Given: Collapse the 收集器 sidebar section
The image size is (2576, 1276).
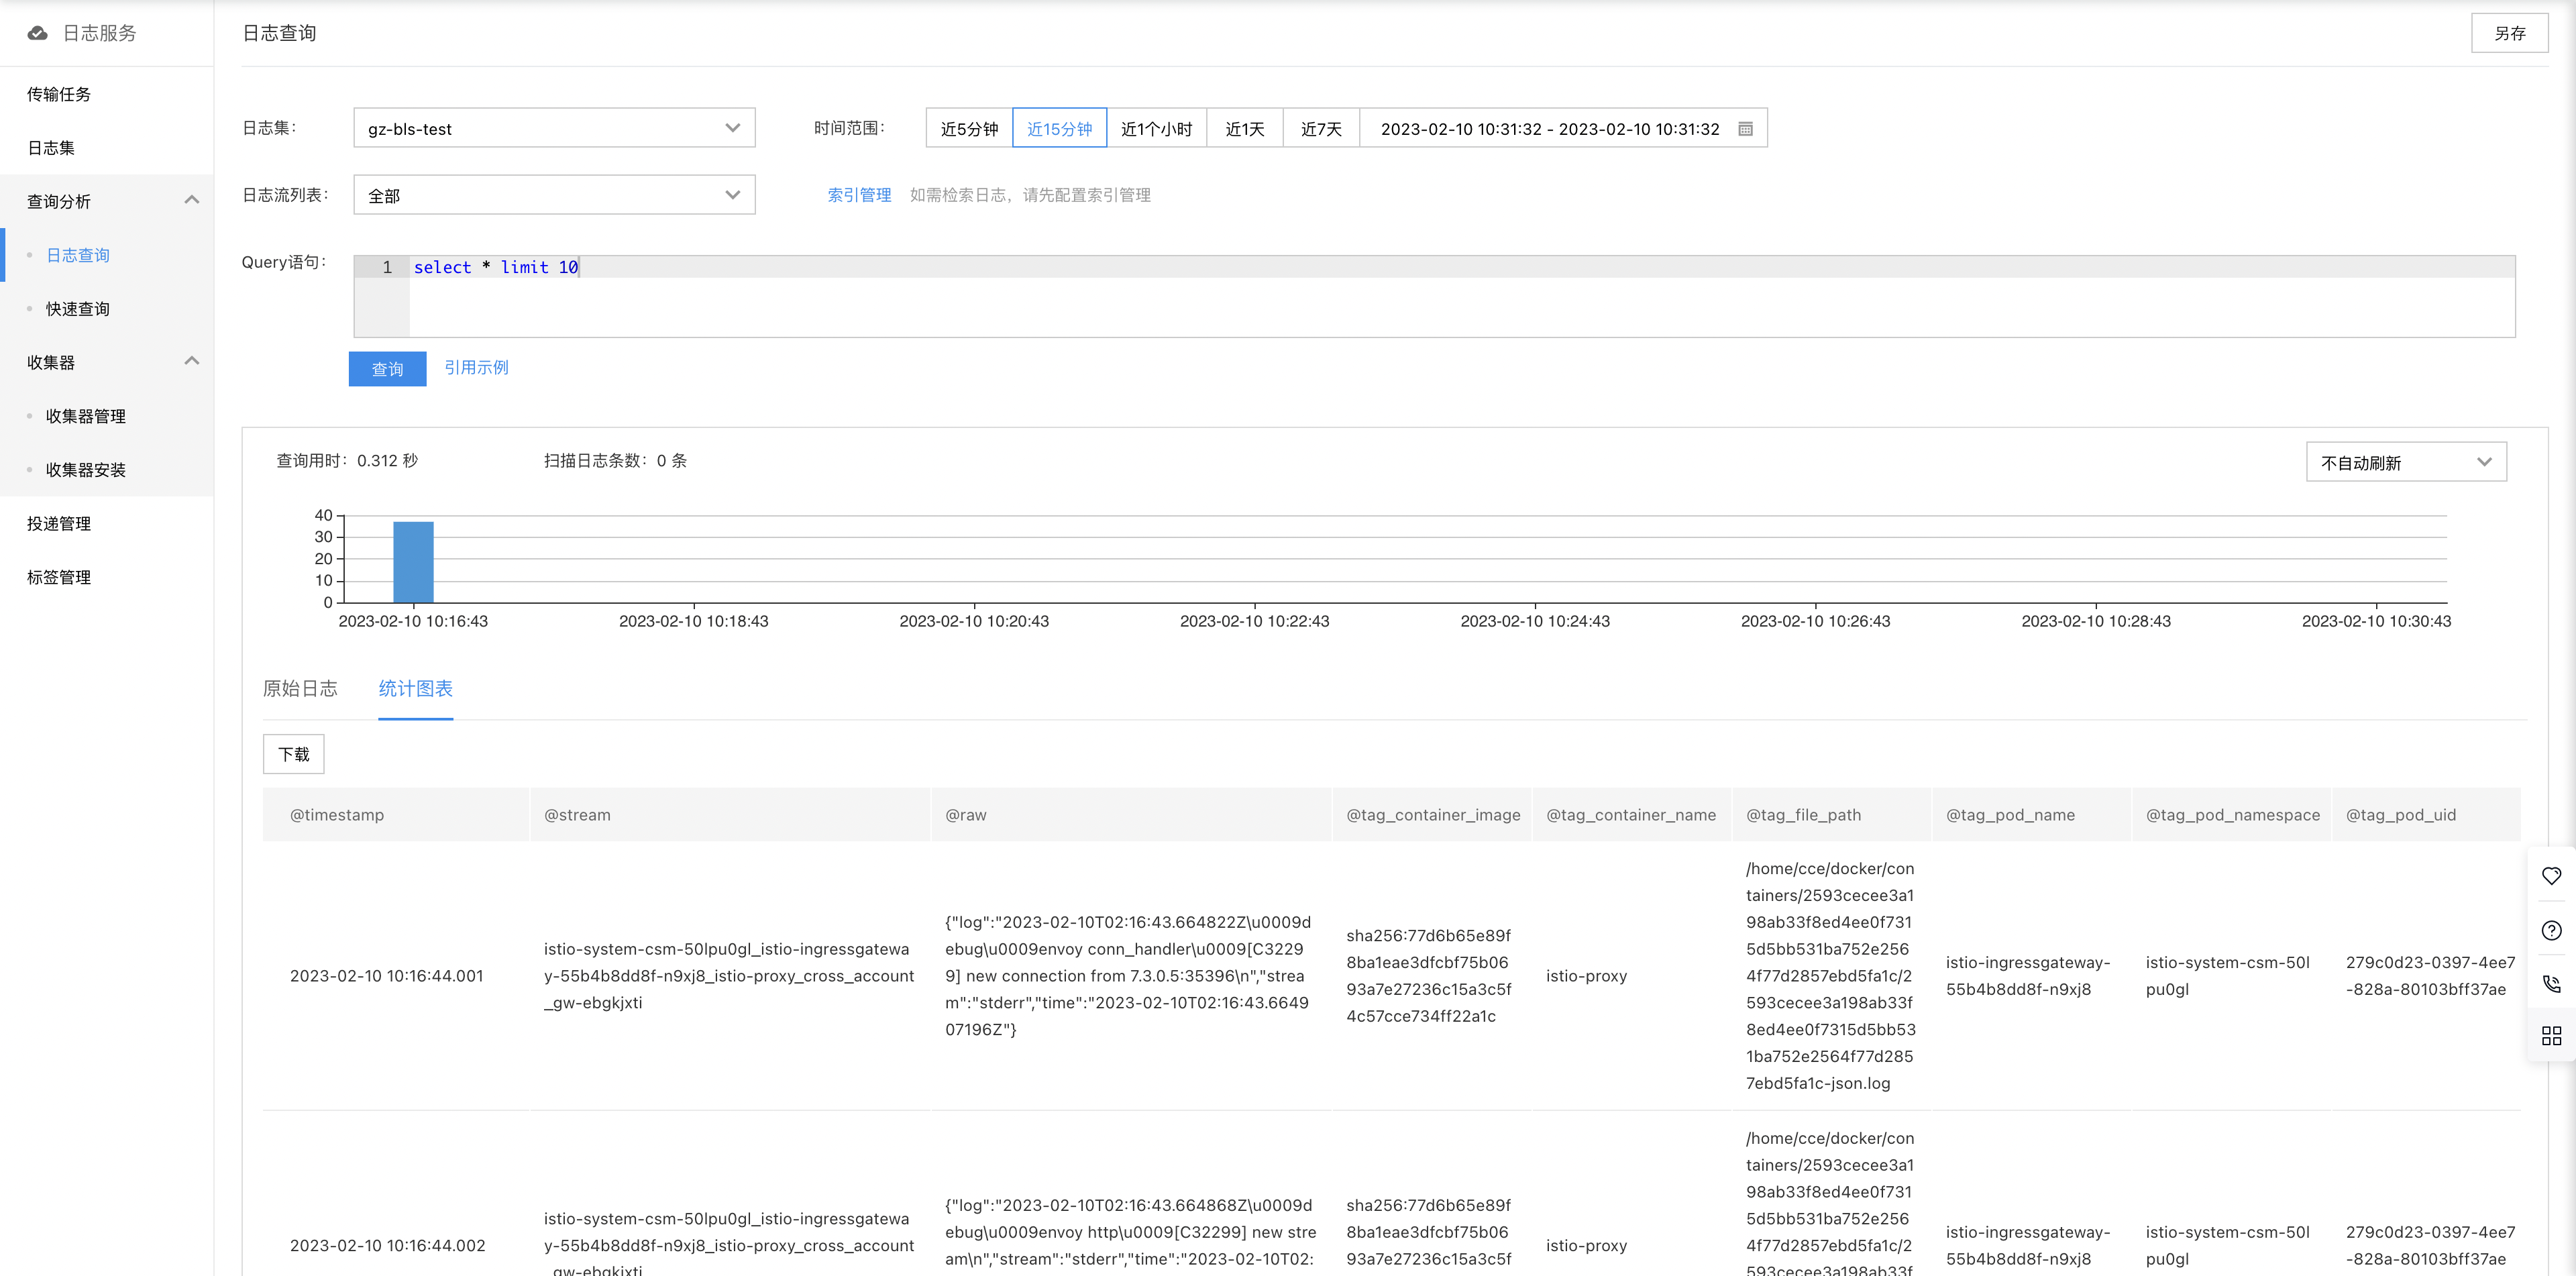Looking at the screenshot, I should point(192,361).
